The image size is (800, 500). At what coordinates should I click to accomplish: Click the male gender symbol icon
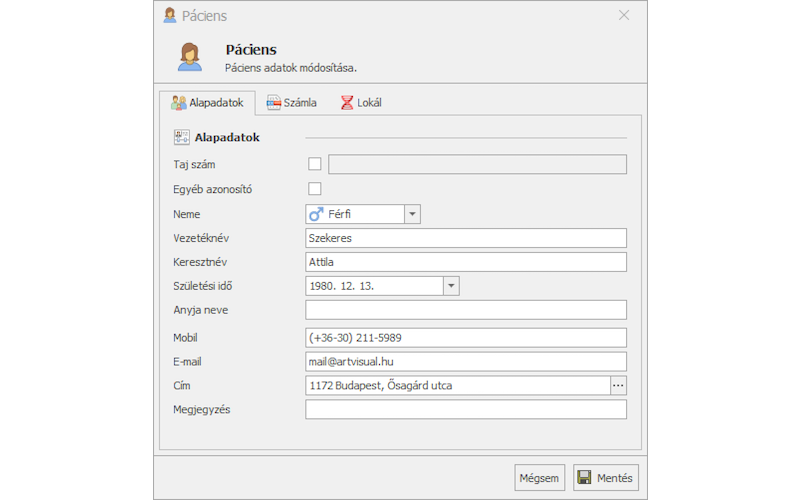tap(316, 214)
